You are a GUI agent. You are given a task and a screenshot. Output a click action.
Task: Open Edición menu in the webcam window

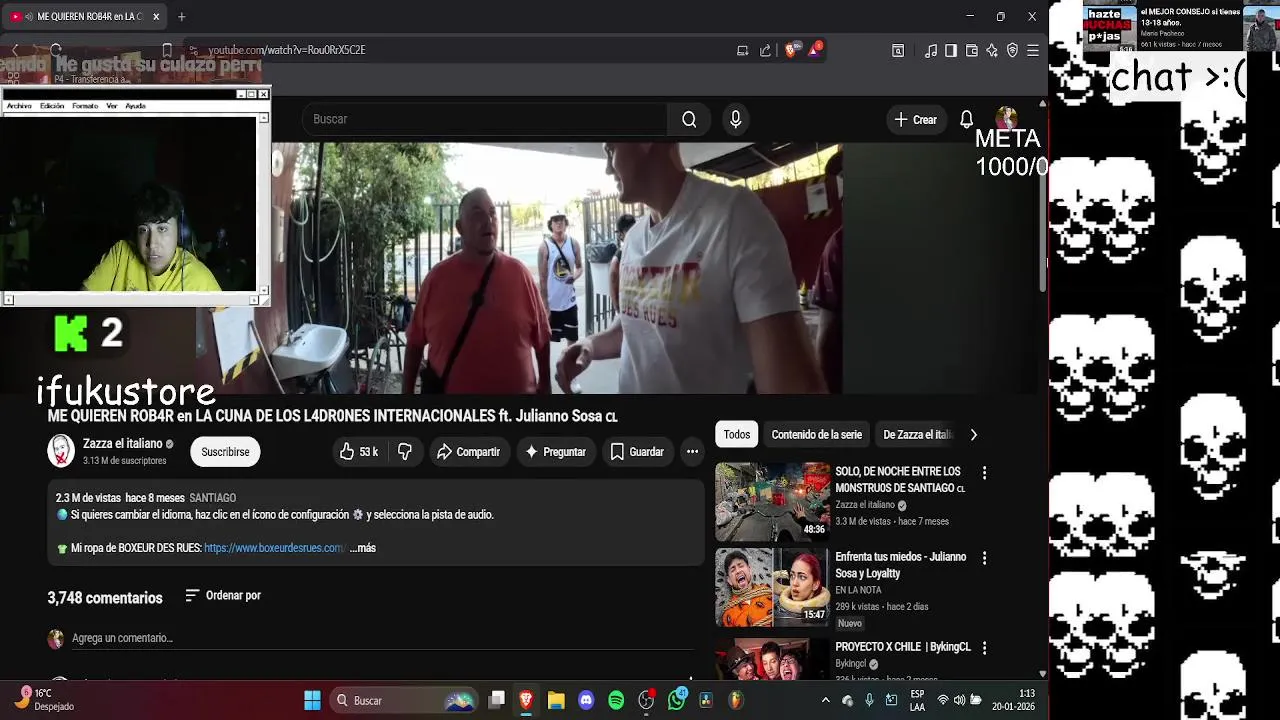52,106
